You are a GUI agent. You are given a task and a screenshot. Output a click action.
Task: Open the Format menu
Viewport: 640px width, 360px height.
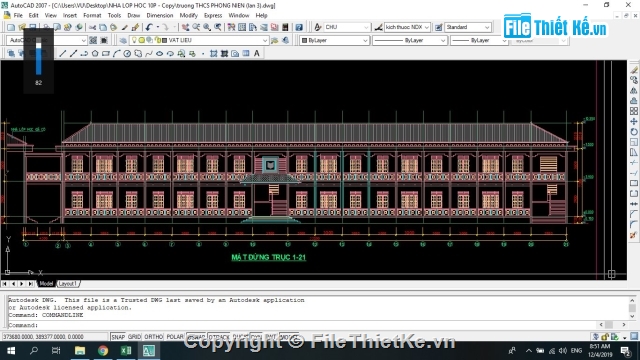tap(92, 16)
